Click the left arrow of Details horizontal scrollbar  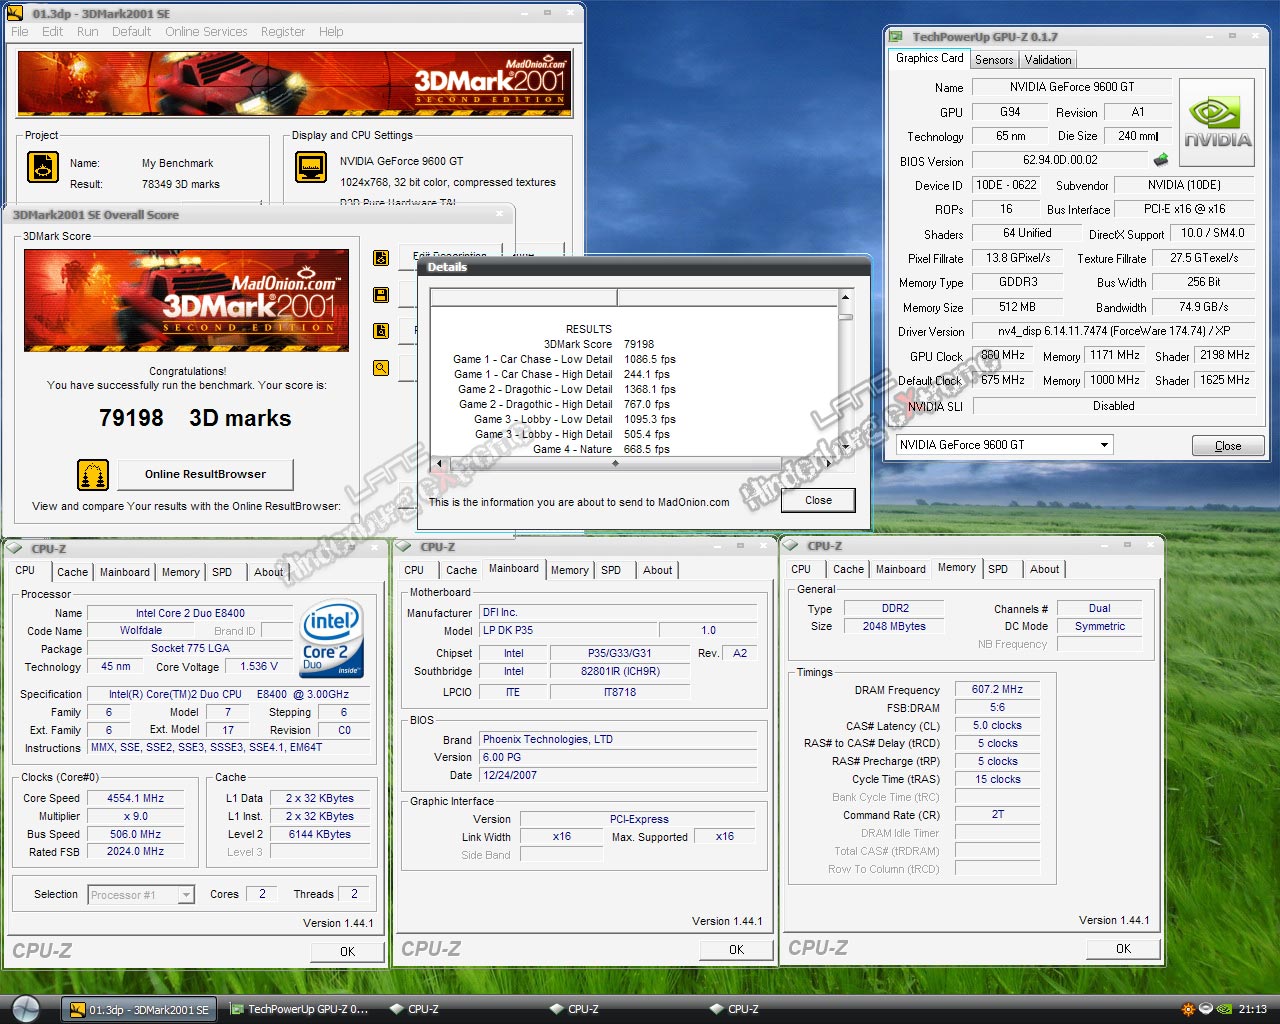click(438, 464)
